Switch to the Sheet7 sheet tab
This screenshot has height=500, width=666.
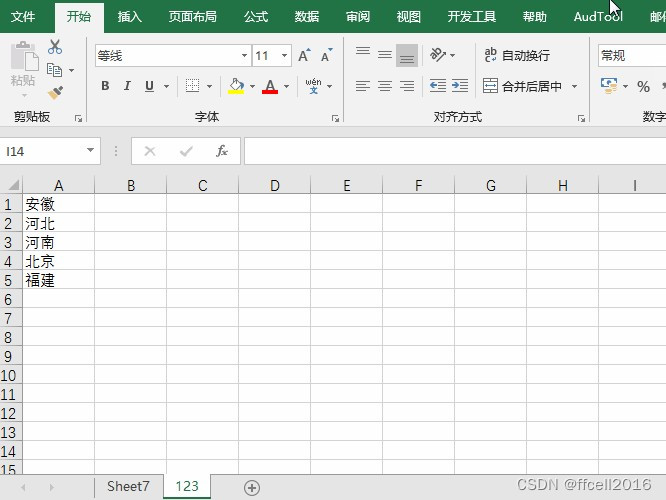point(128,486)
